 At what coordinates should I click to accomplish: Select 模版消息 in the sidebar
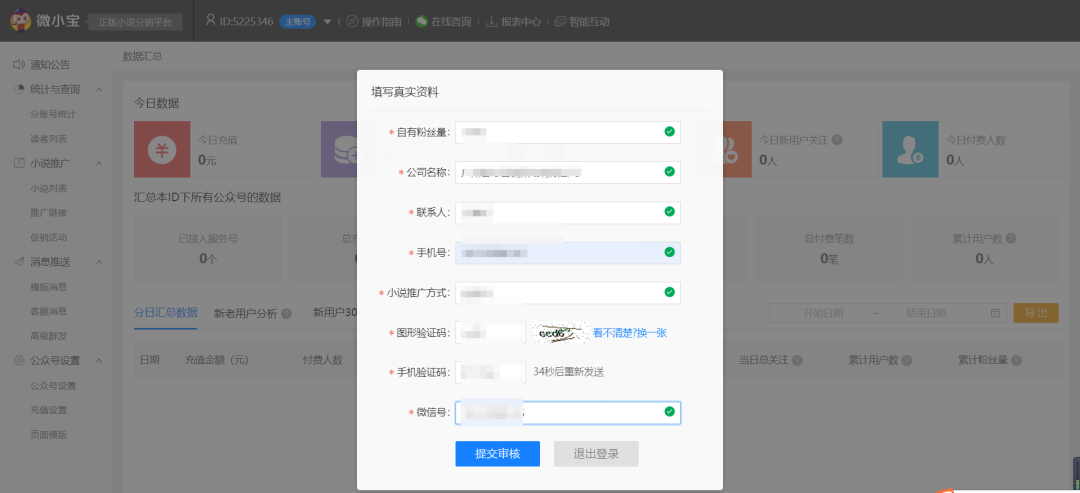pyautogui.click(x=49, y=287)
